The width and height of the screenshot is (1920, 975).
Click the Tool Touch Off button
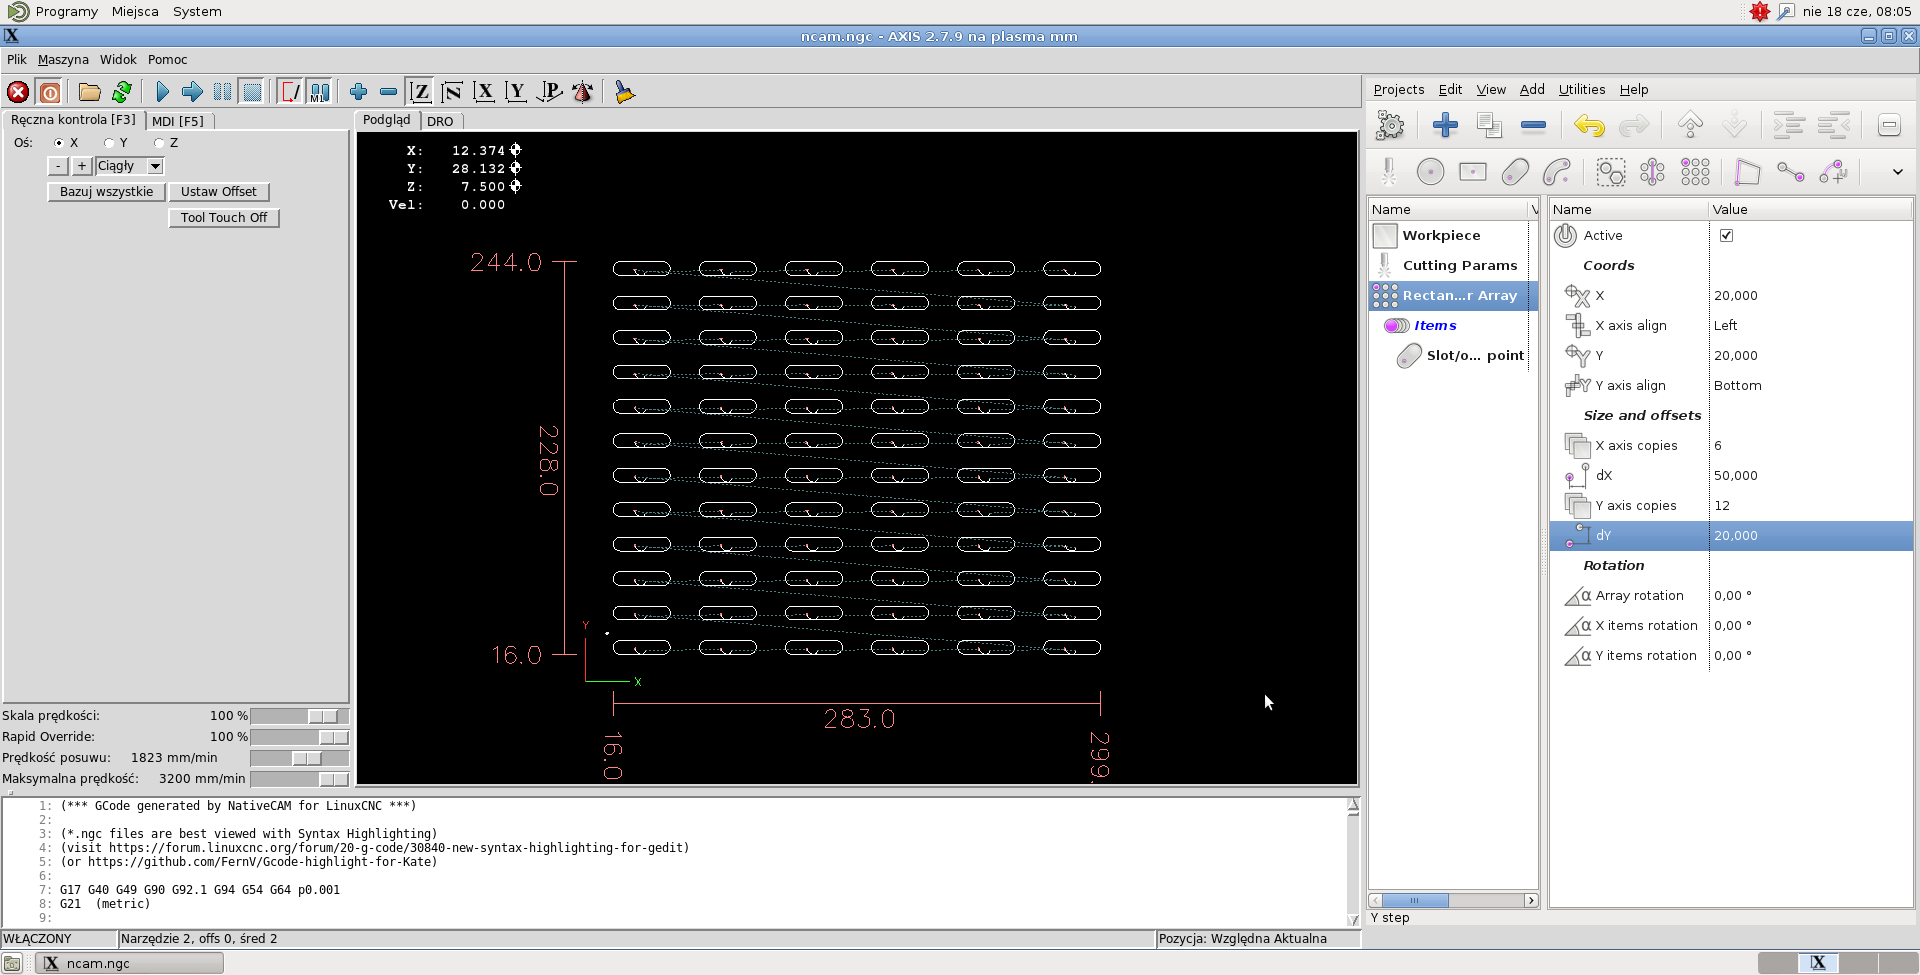coord(224,218)
